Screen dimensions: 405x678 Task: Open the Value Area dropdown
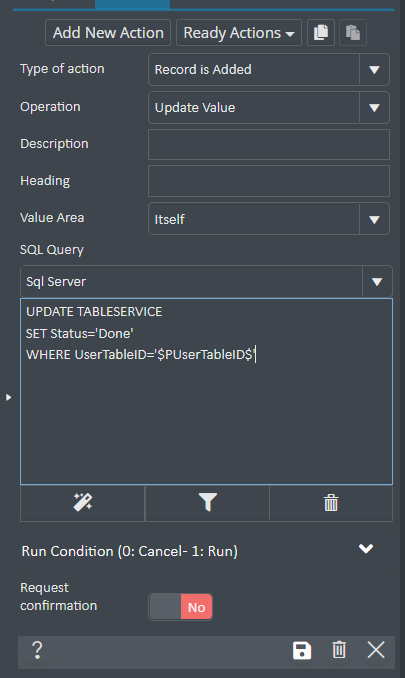point(269,219)
